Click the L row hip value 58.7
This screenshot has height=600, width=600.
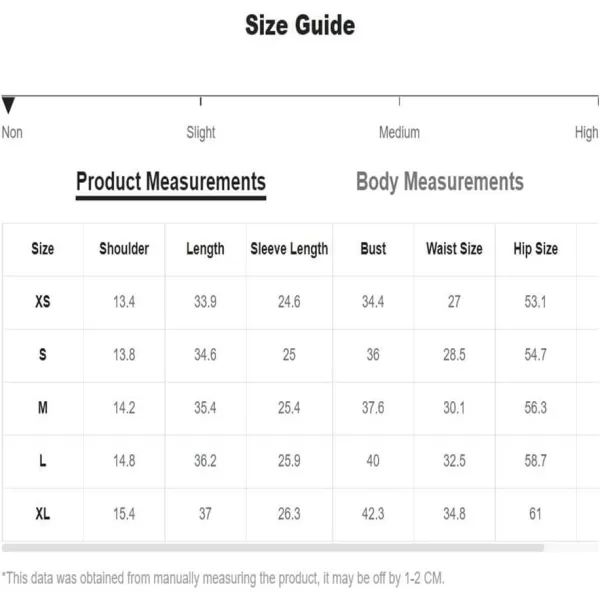(535, 460)
